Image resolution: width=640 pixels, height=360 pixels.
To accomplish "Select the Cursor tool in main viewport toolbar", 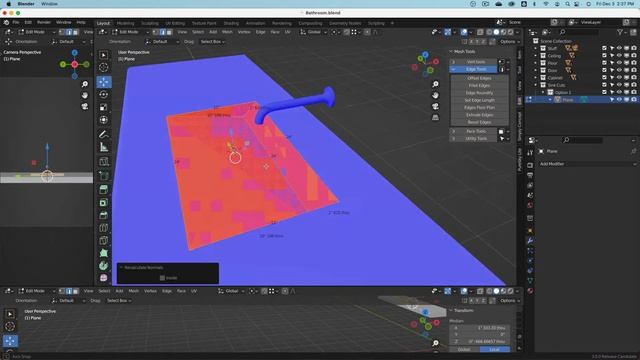I will coord(104,67).
